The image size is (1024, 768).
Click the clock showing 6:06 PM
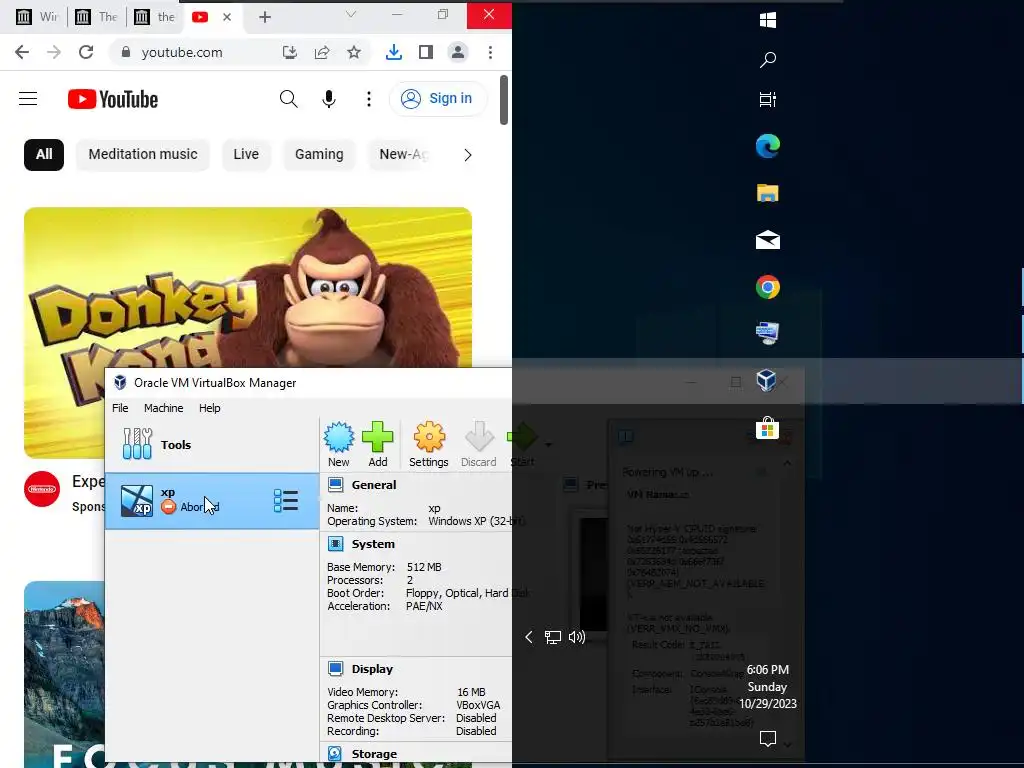tap(768, 686)
